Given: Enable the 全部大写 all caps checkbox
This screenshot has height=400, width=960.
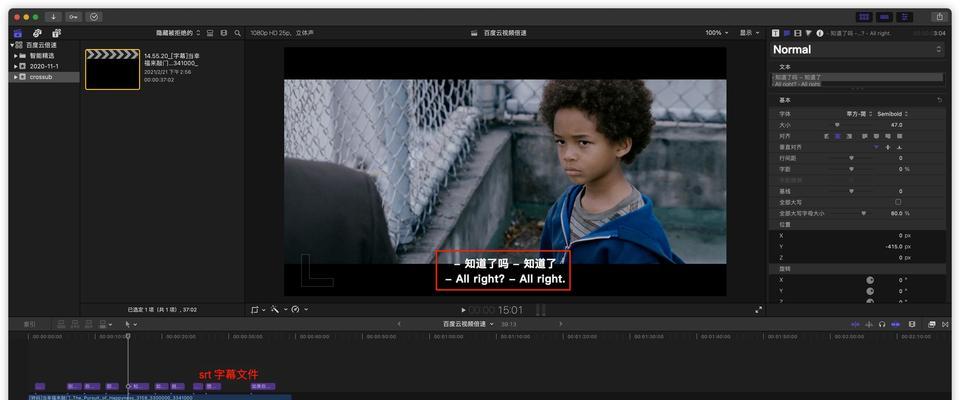Looking at the screenshot, I should [x=898, y=202].
